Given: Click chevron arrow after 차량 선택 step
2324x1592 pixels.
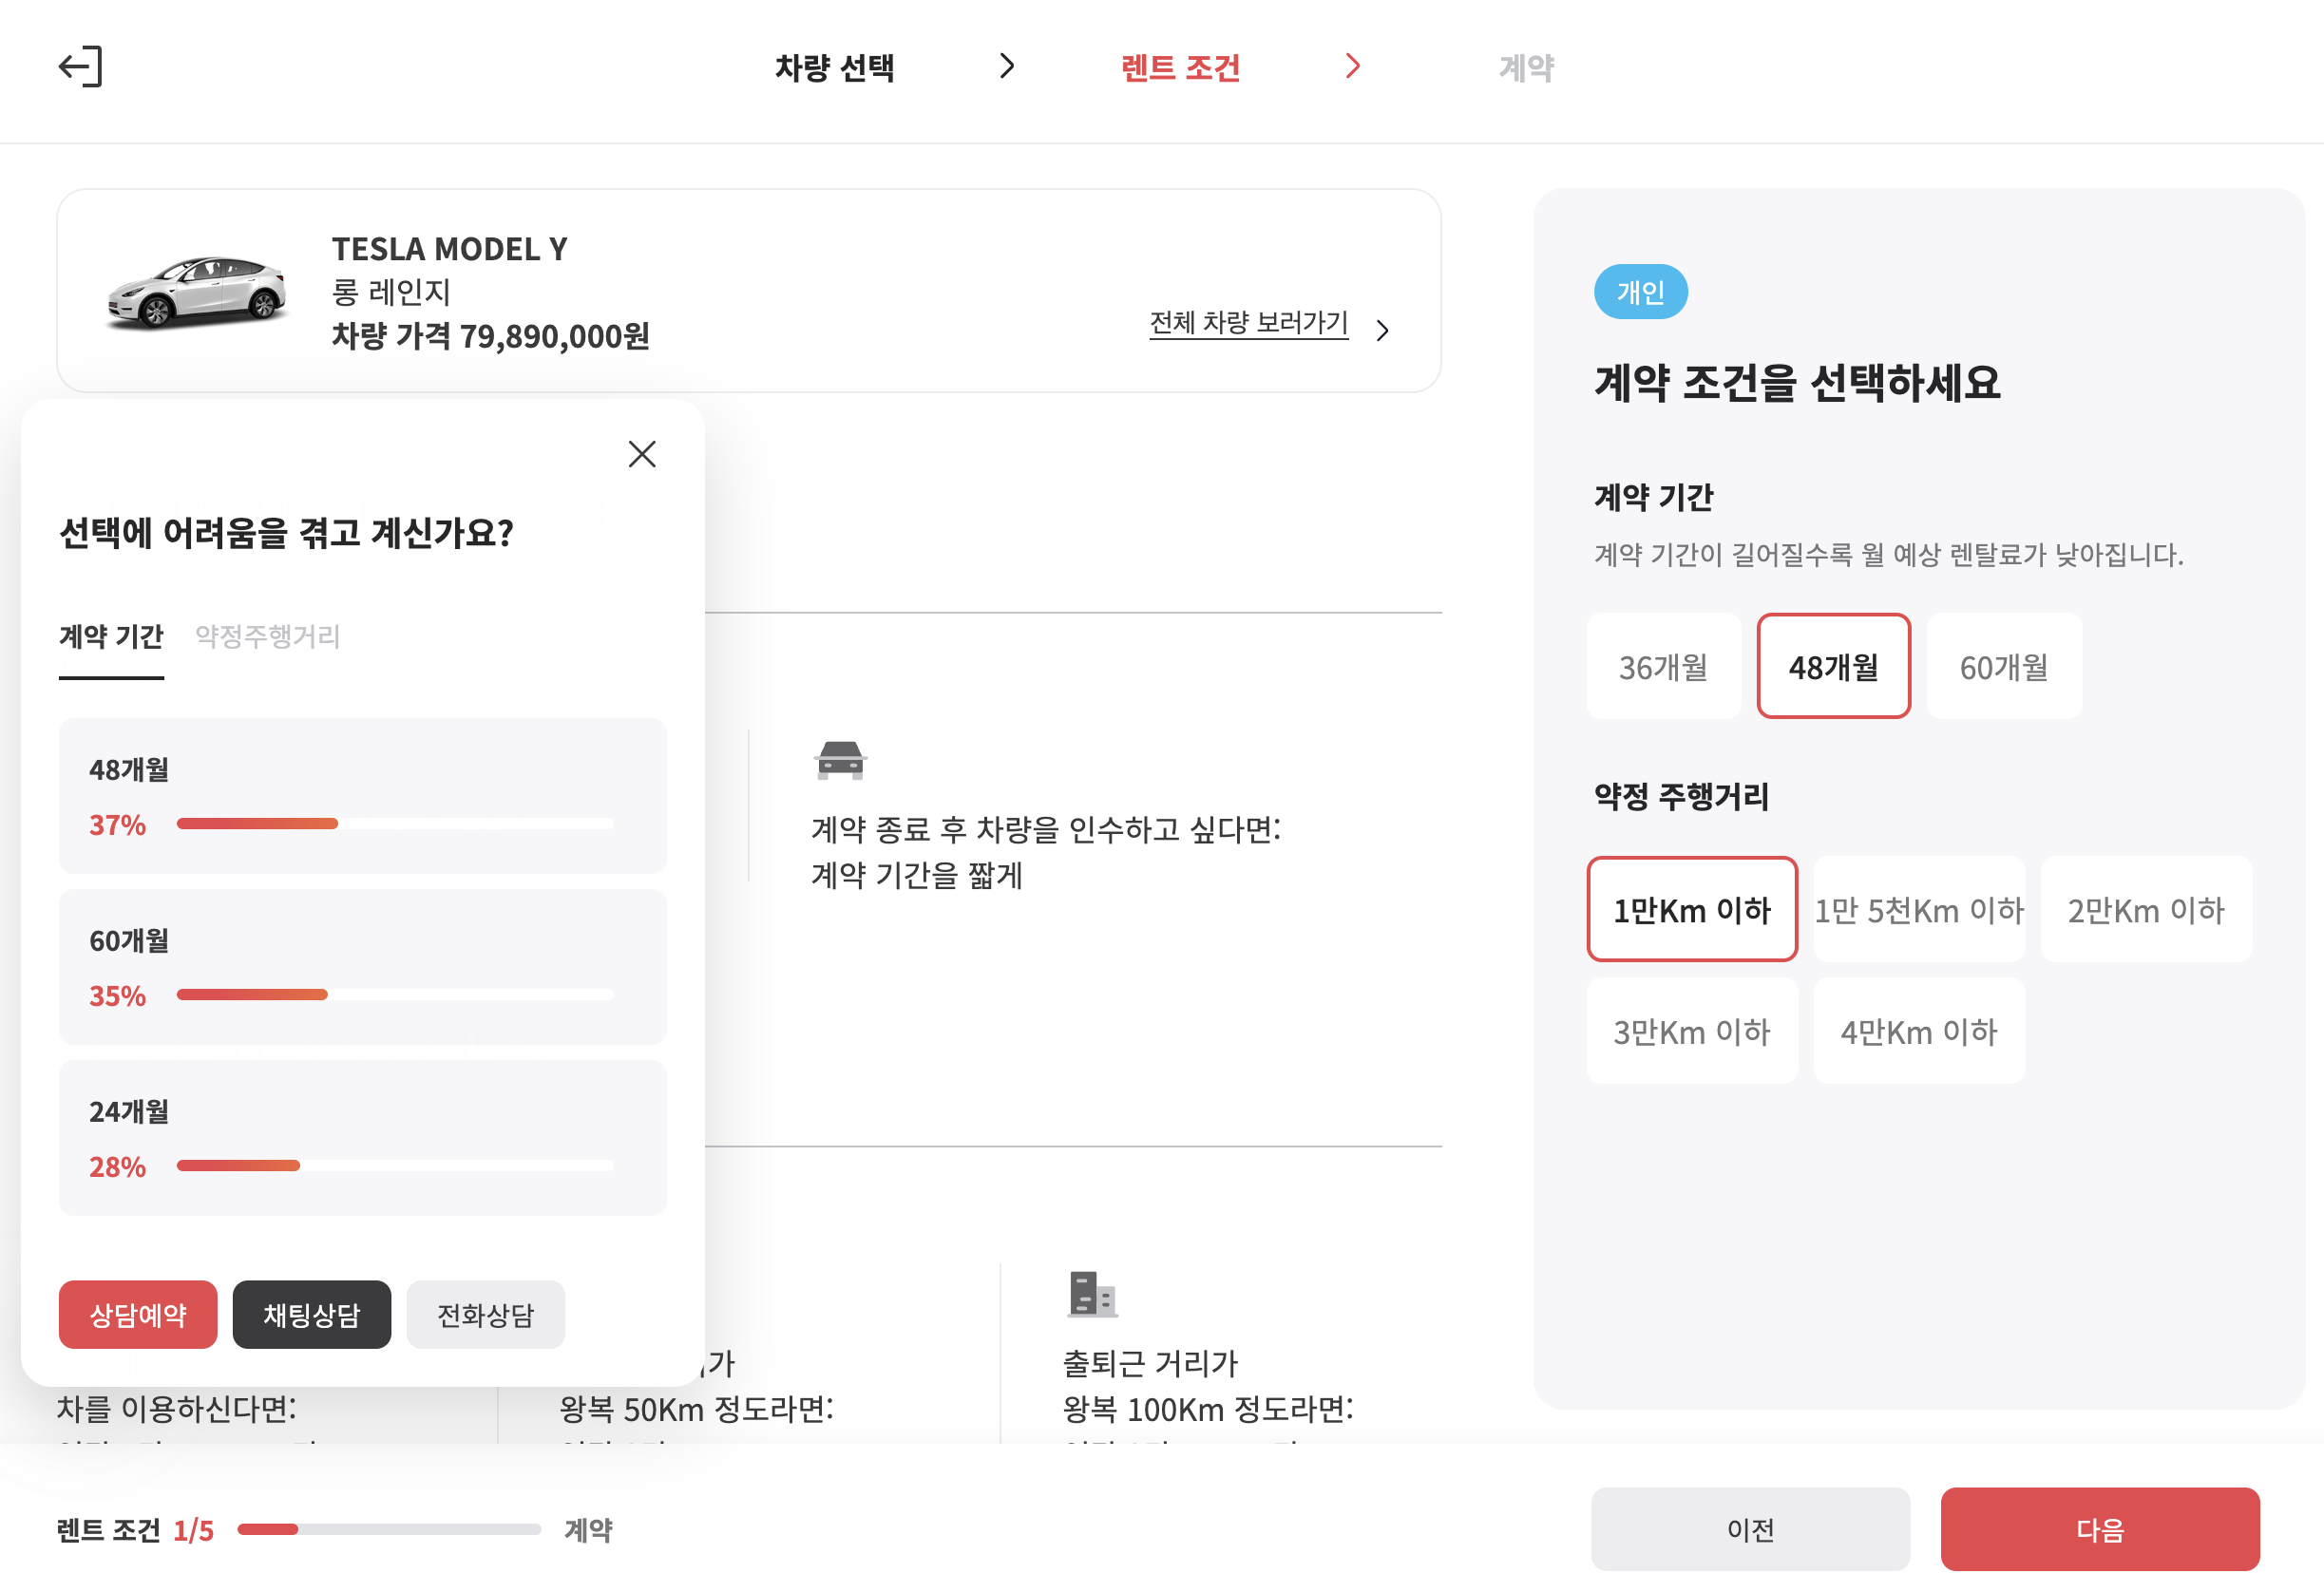Looking at the screenshot, I should tap(1007, 66).
